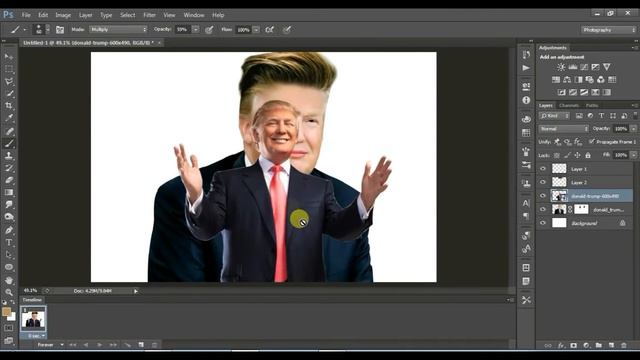Delete the selected layer with trash icon

click(x=624, y=345)
